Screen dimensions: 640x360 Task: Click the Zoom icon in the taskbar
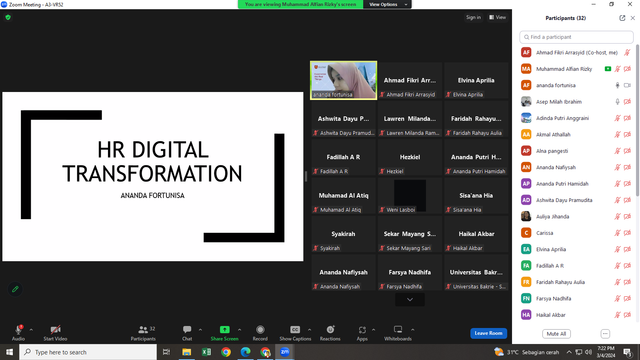click(285, 352)
